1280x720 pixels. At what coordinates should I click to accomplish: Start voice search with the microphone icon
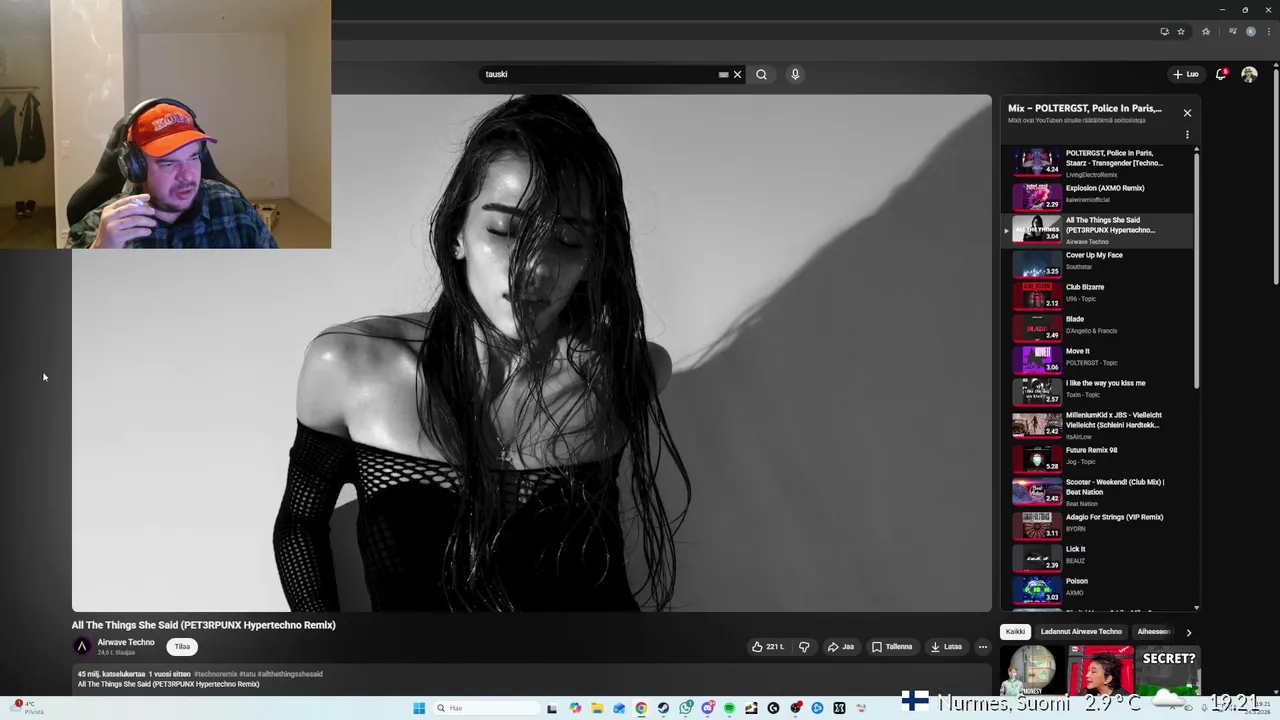click(x=795, y=74)
